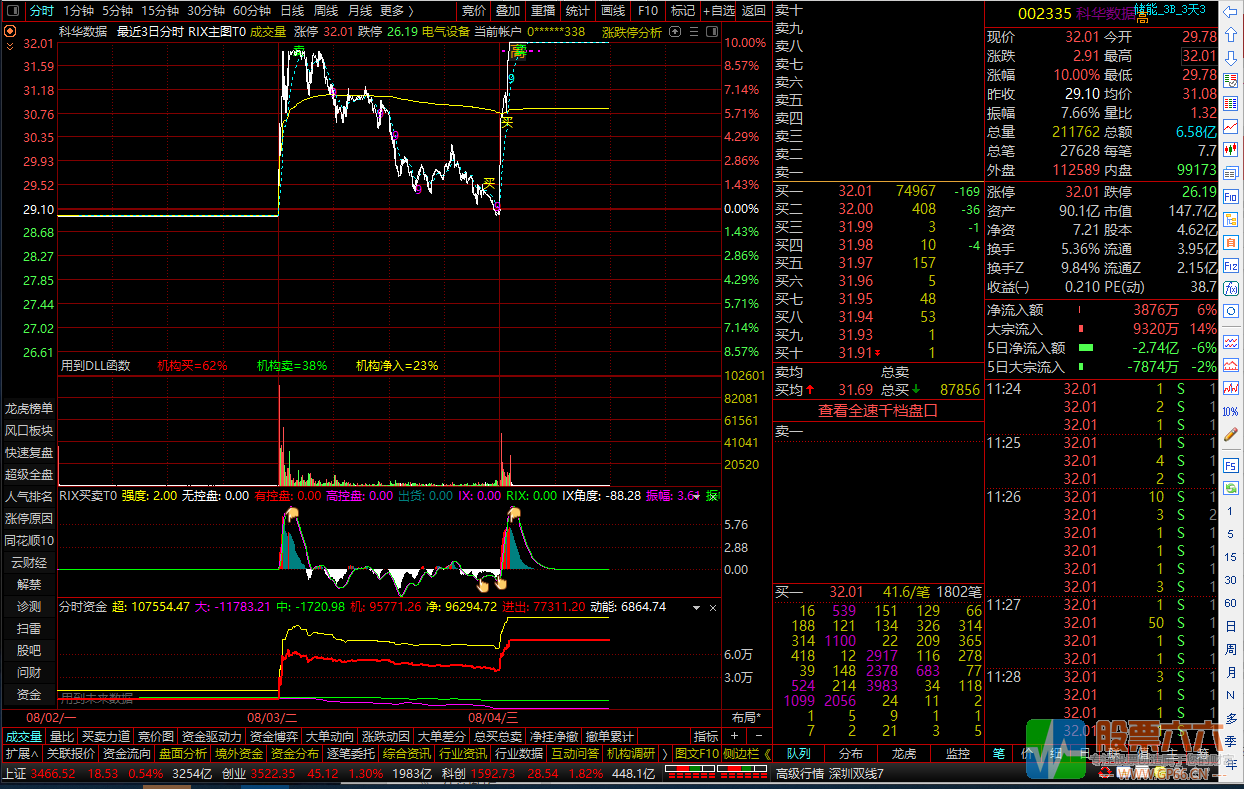The image size is (1244, 789).
Task: Expand the double-chevron under the orange circle
Action: click(10, 46)
